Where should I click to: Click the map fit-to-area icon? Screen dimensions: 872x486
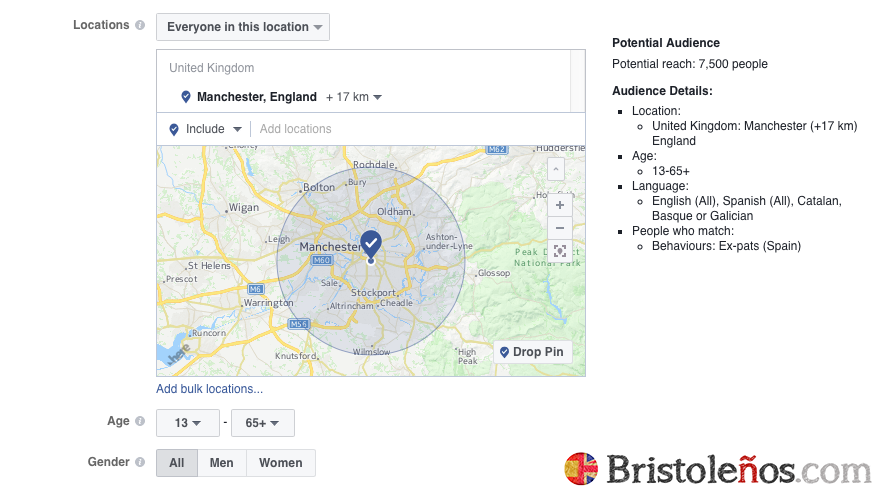pos(559,251)
